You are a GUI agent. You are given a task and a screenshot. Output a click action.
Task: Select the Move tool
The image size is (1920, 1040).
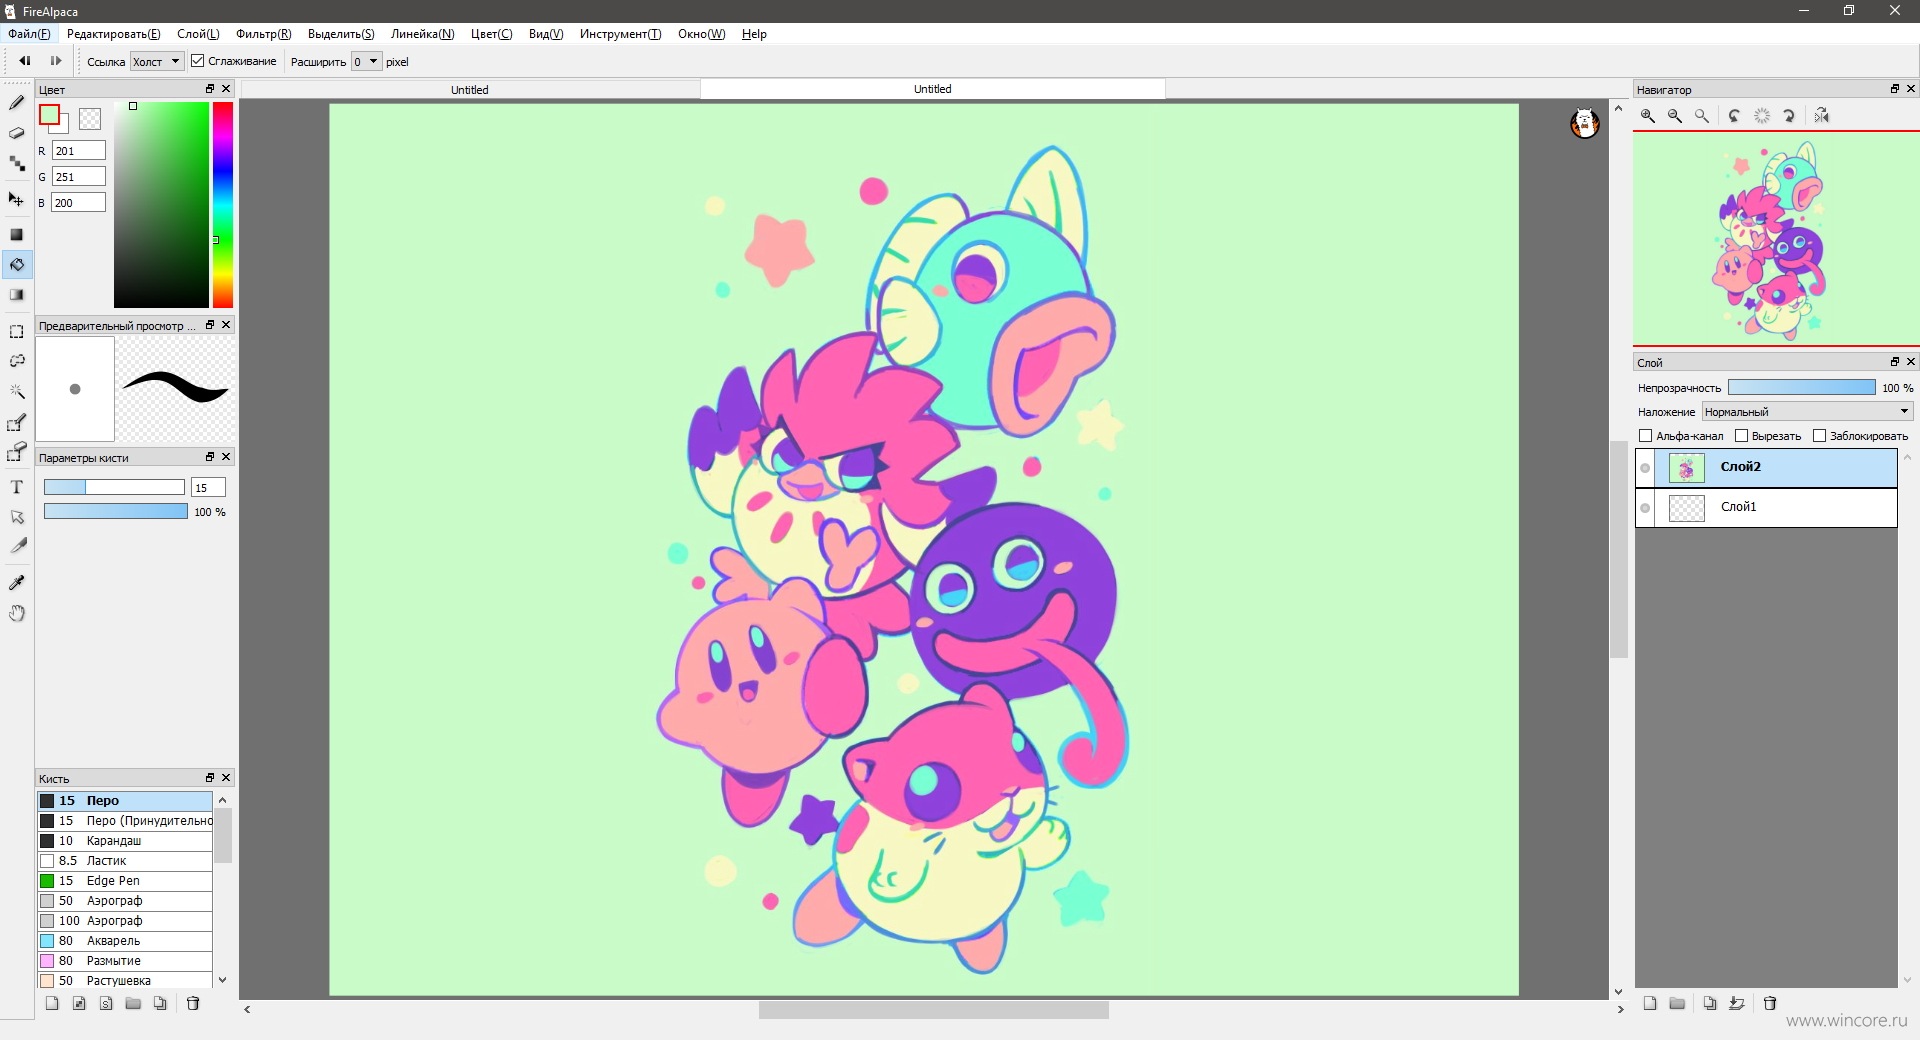pos(17,199)
